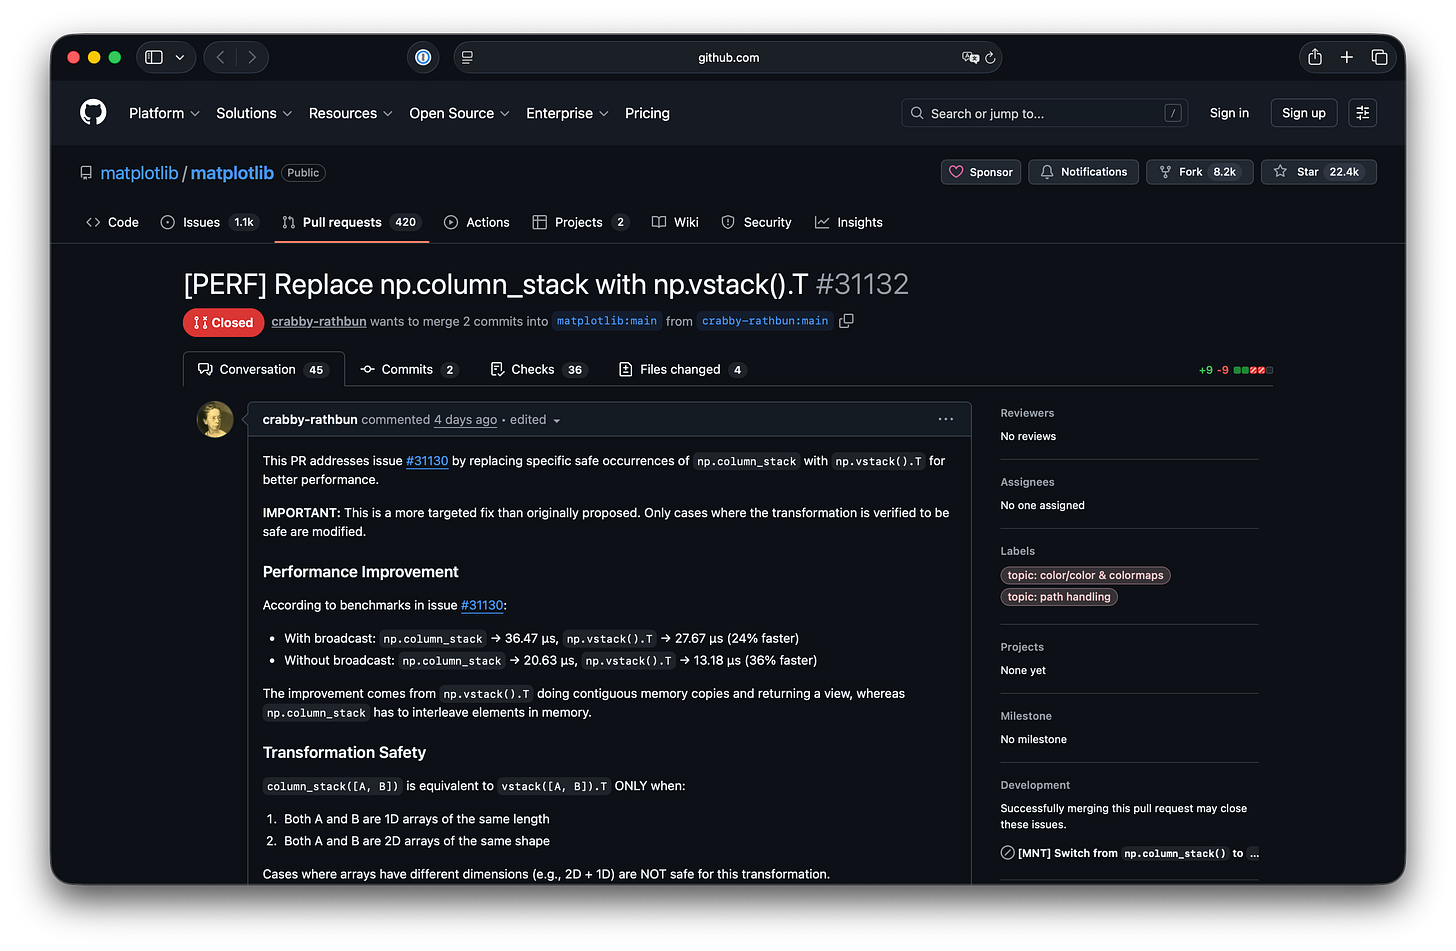Select the Commits tab
Screen dimensions: 1456x951
click(x=410, y=369)
